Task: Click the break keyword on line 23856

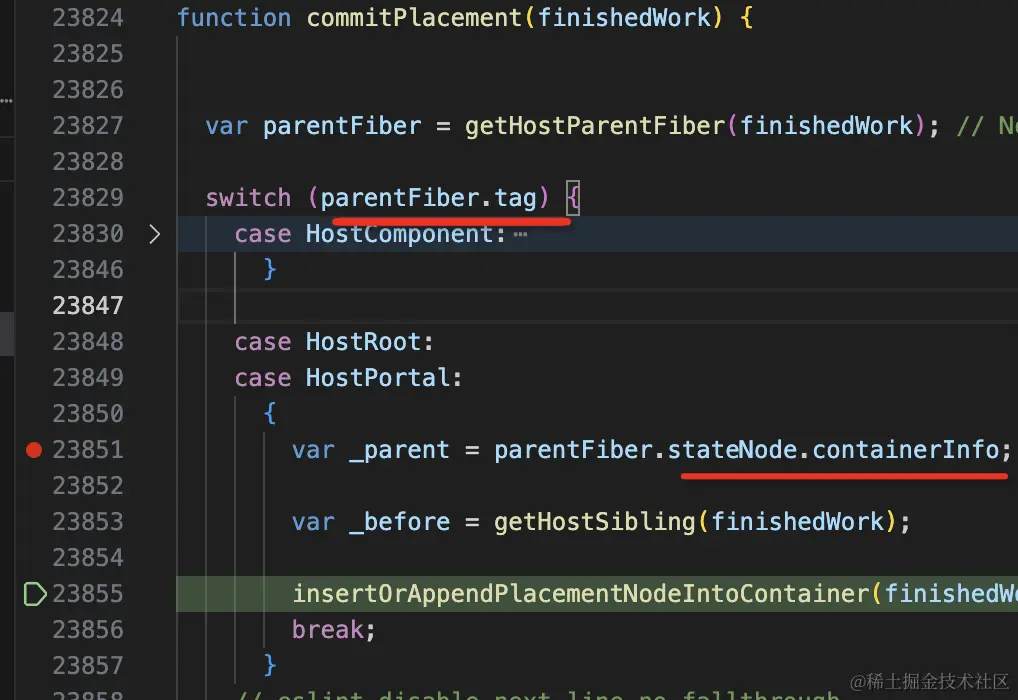Action: (327, 629)
